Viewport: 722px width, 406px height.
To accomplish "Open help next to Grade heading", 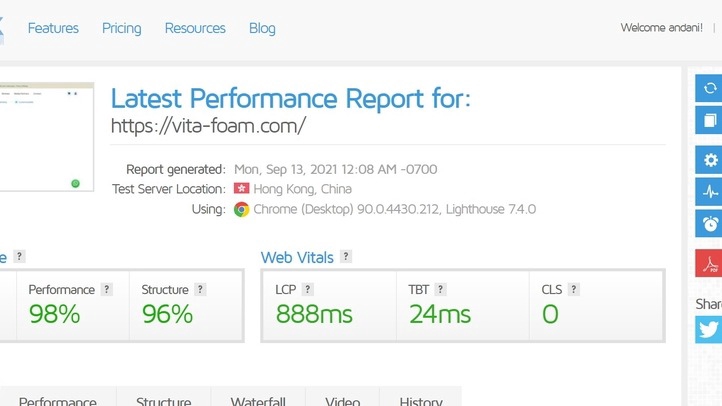I will click(x=19, y=256).
